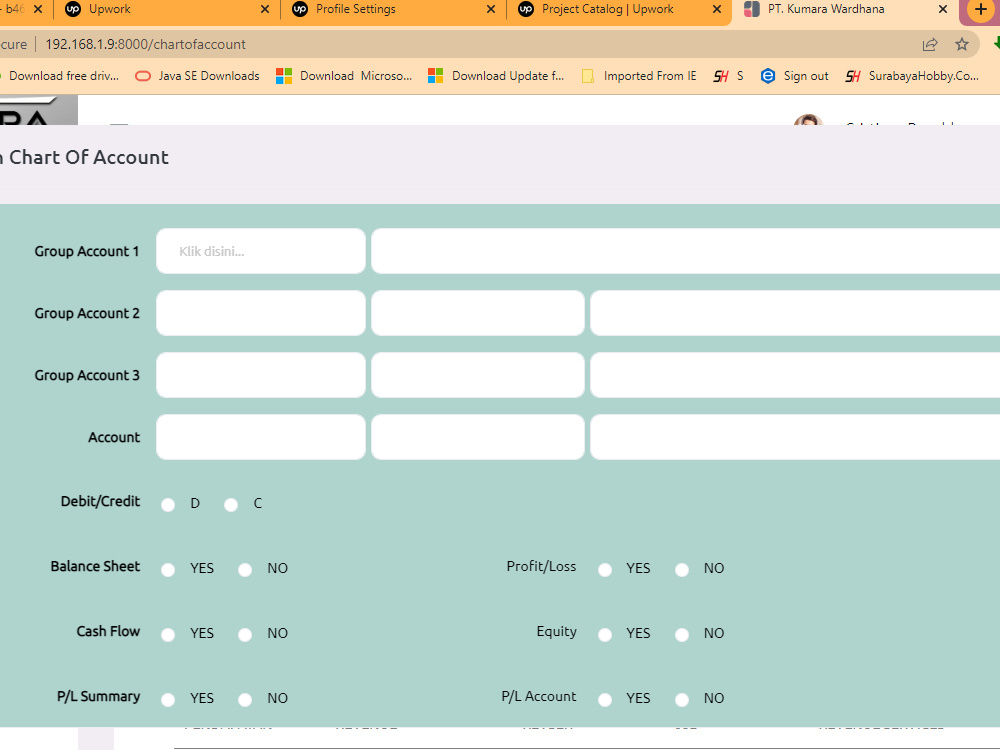Click last Group Account 3 field
Screen dimensions: 1000x750
(x=795, y=375)
